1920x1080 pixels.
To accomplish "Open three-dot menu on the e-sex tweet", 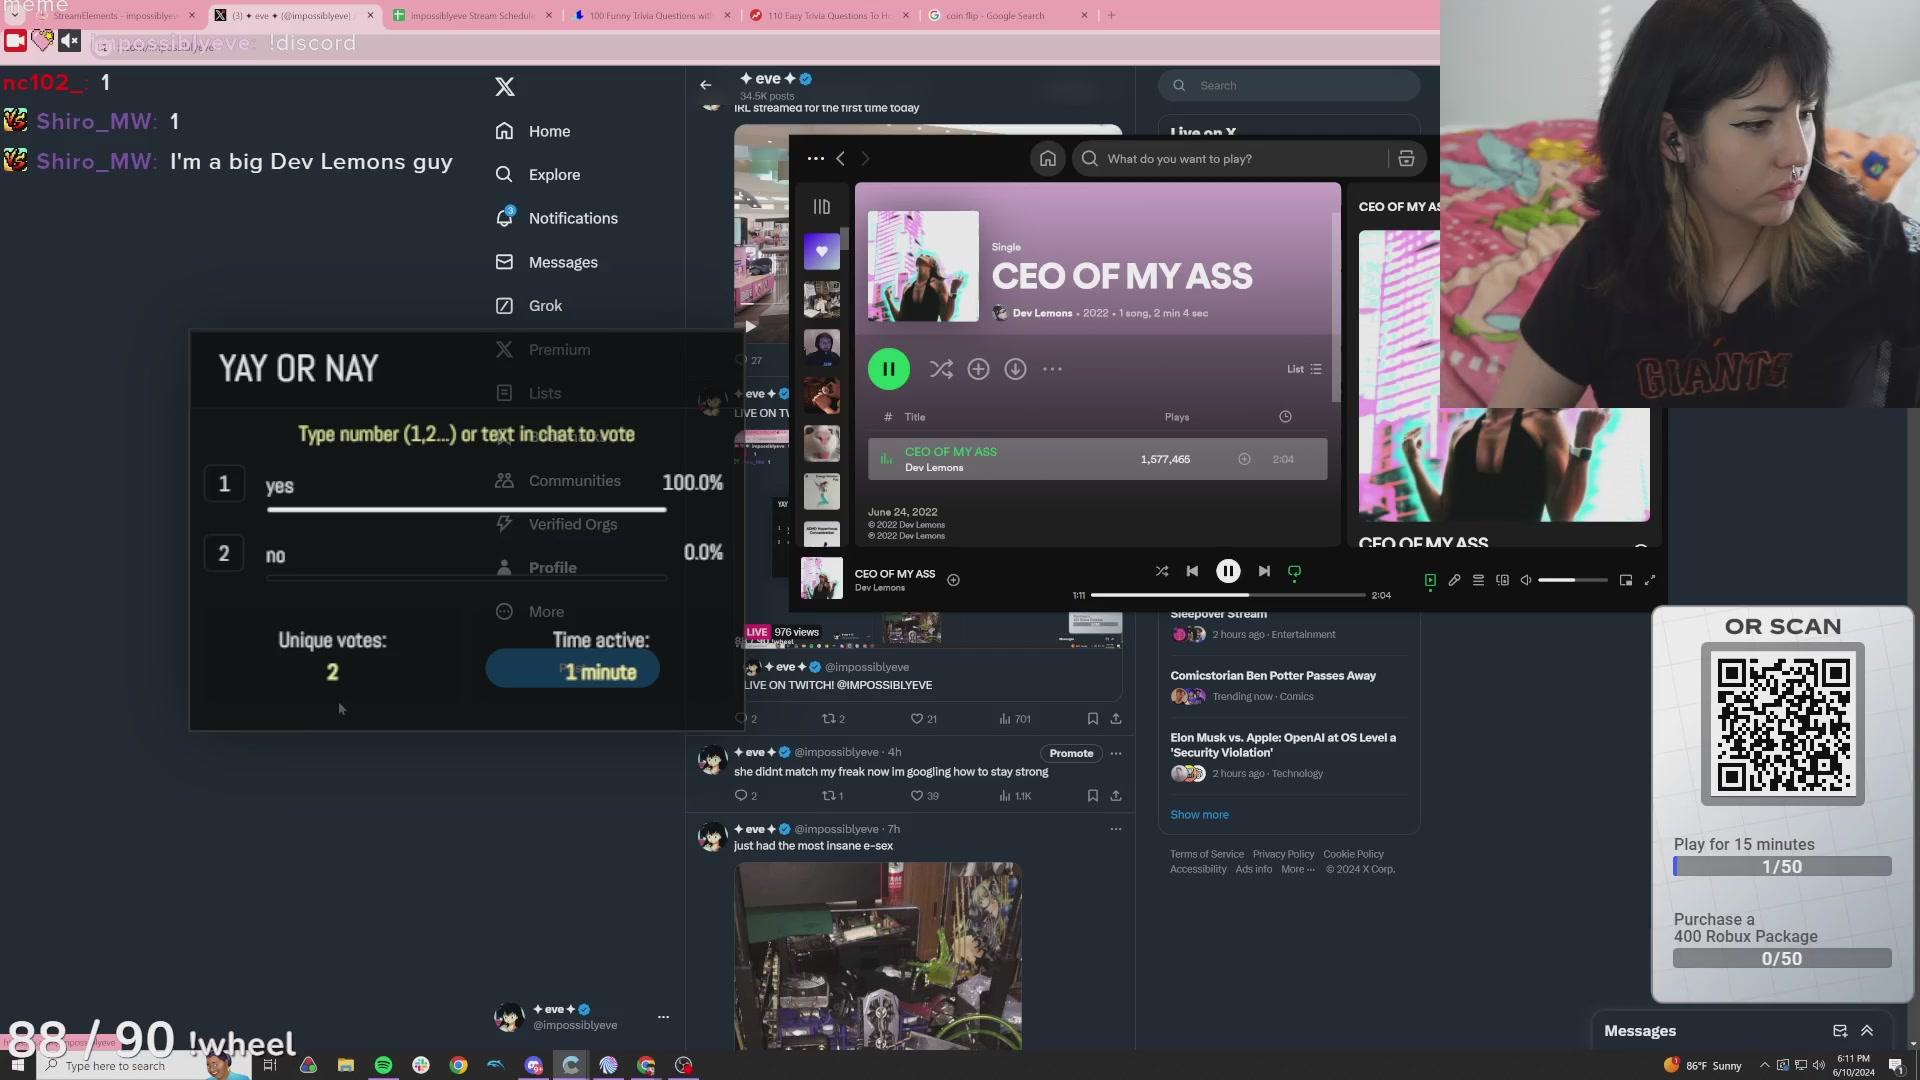I will 1115,829.
